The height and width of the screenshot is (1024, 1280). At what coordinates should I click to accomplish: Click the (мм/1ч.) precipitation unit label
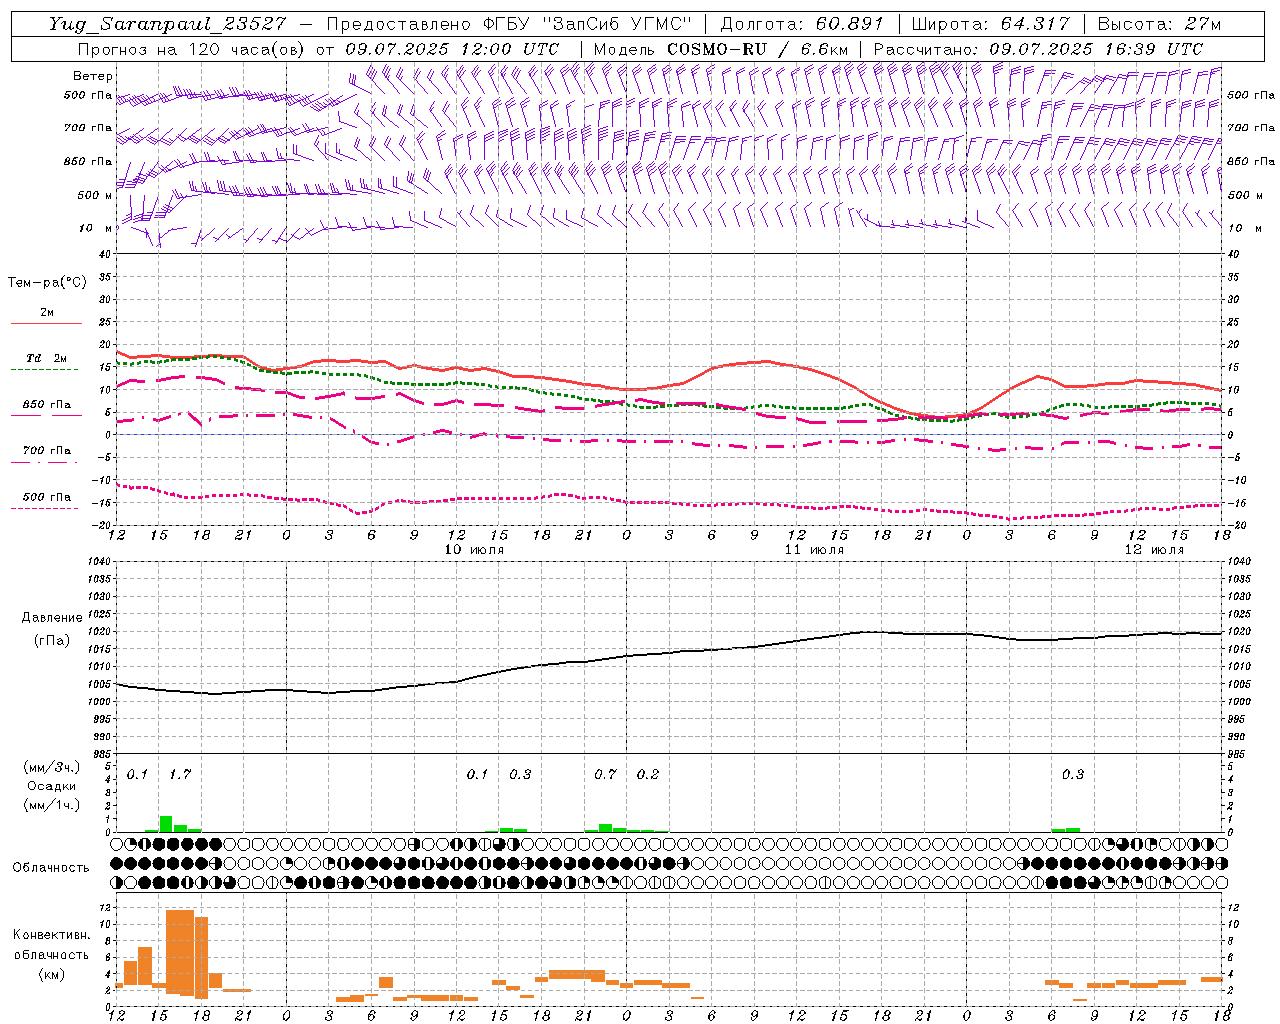52,805
